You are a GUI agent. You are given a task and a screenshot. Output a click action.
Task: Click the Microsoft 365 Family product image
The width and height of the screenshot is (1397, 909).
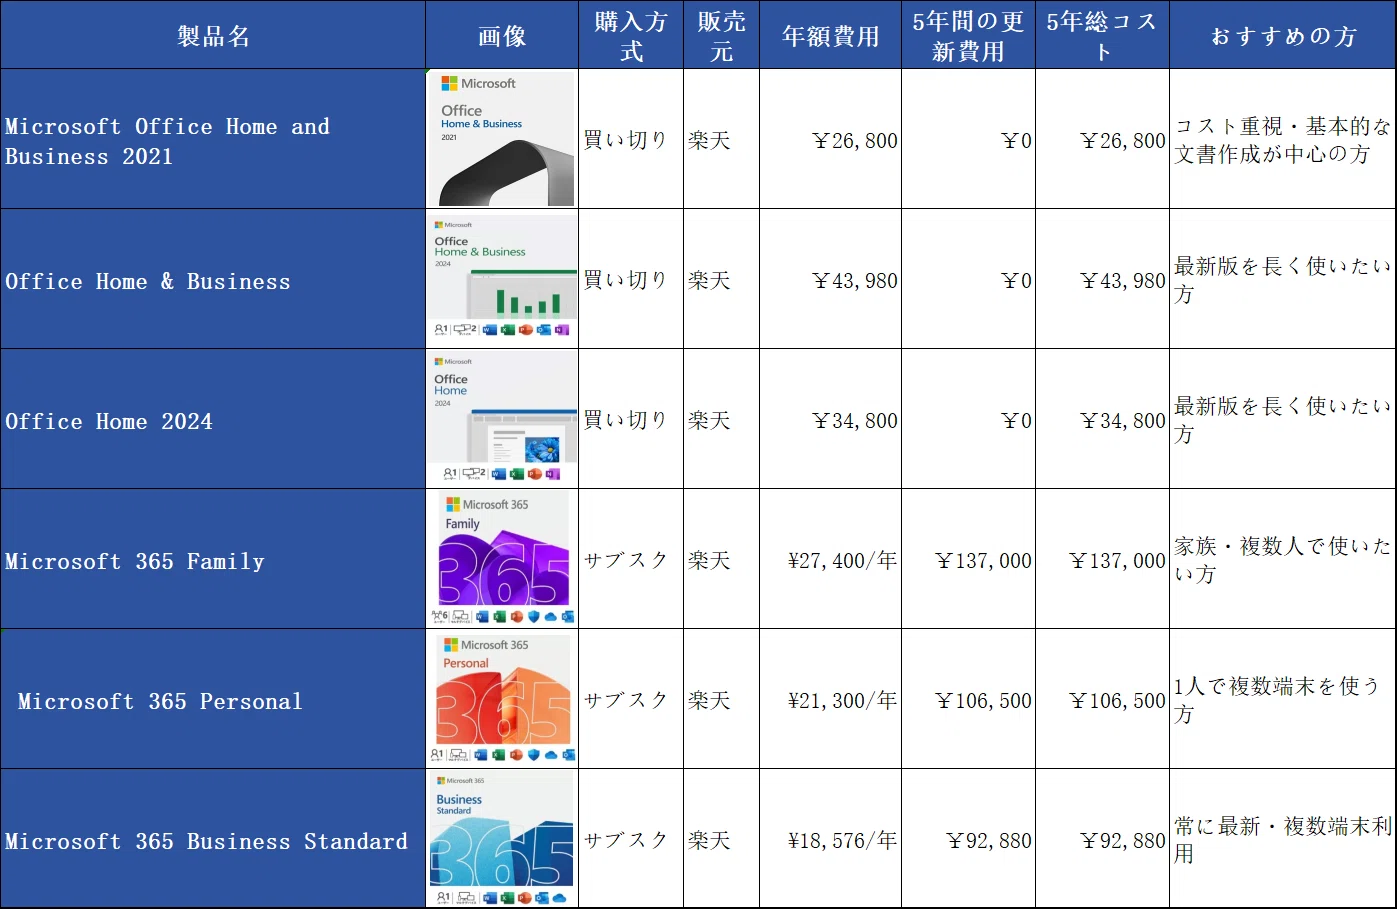pos(503,557)
